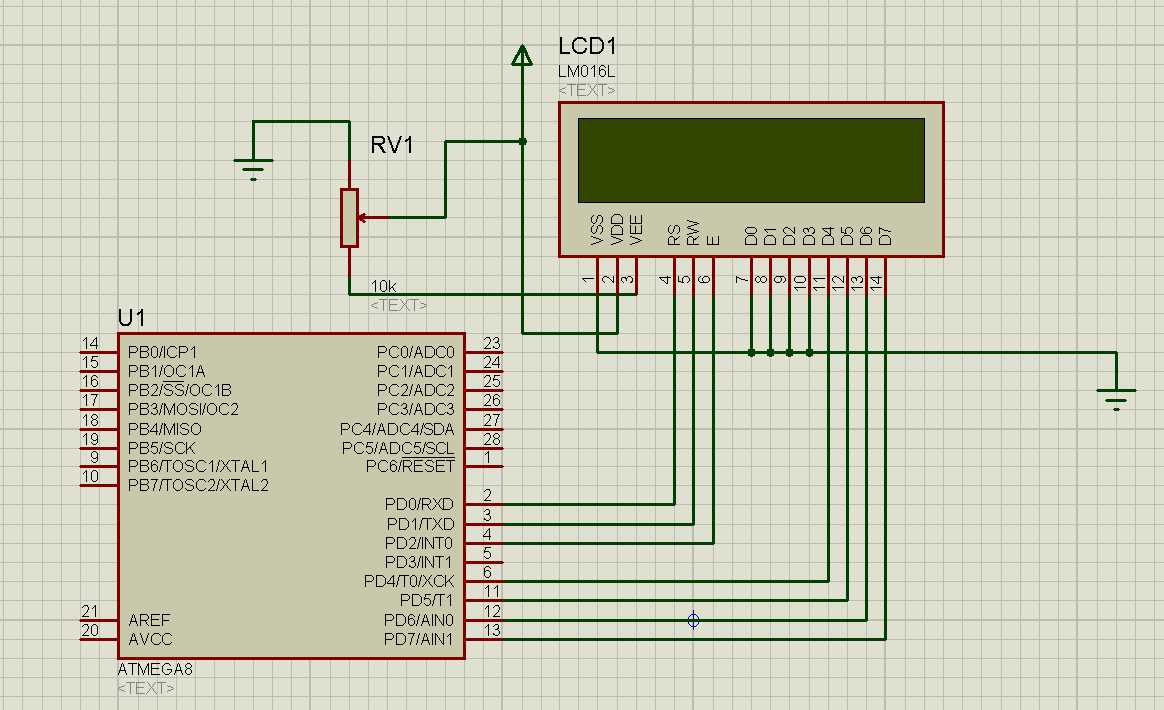Click the PD0/RXD pin label
The width and height of the screenshot is (1164, 710).
[x=419, y=504]
